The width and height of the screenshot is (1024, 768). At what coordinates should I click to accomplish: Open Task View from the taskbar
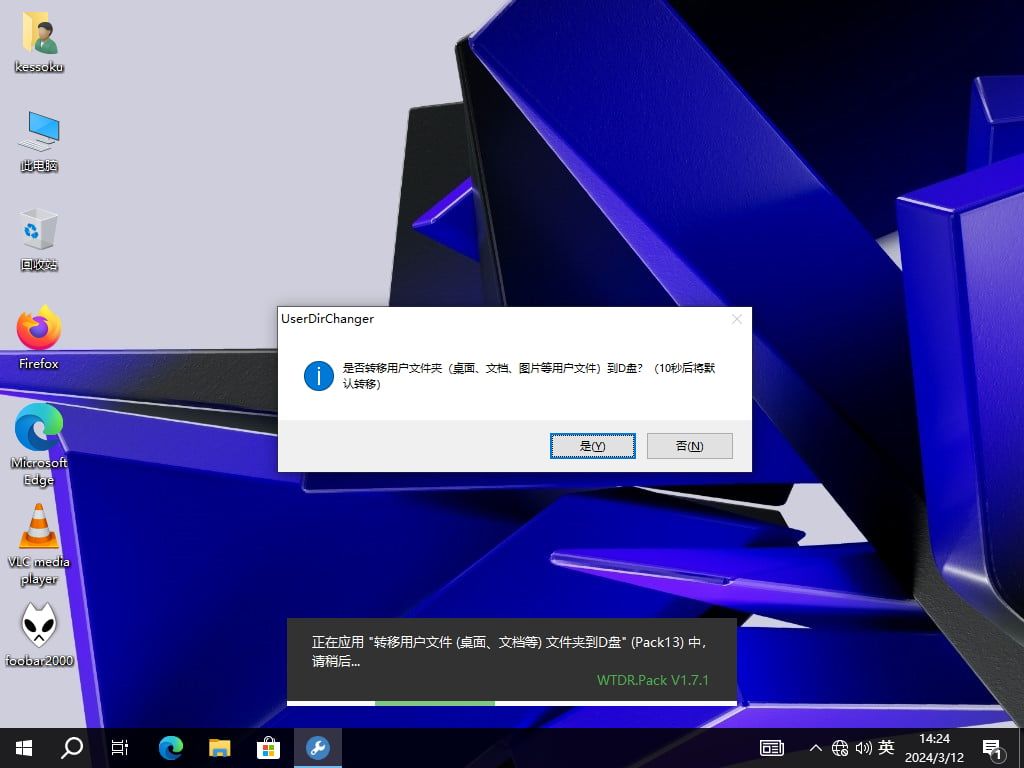120,747
